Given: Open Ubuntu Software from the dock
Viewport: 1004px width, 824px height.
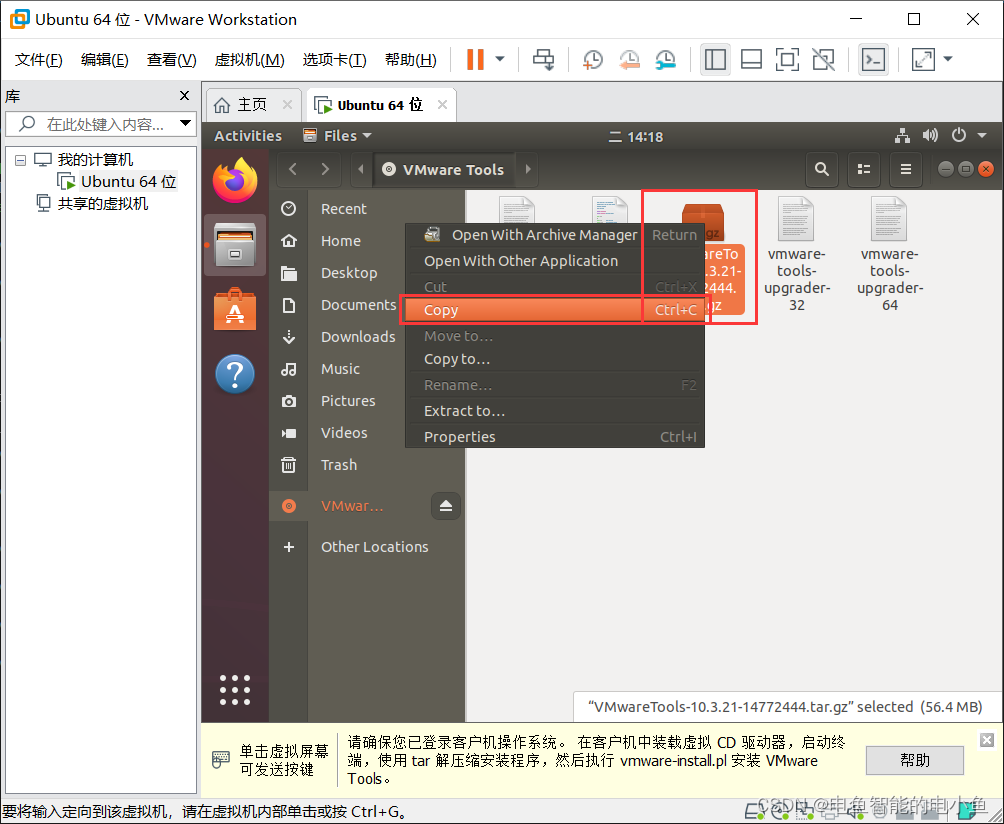Looking at the screenshot, I should pyautogui.click(x=235, y=309).
